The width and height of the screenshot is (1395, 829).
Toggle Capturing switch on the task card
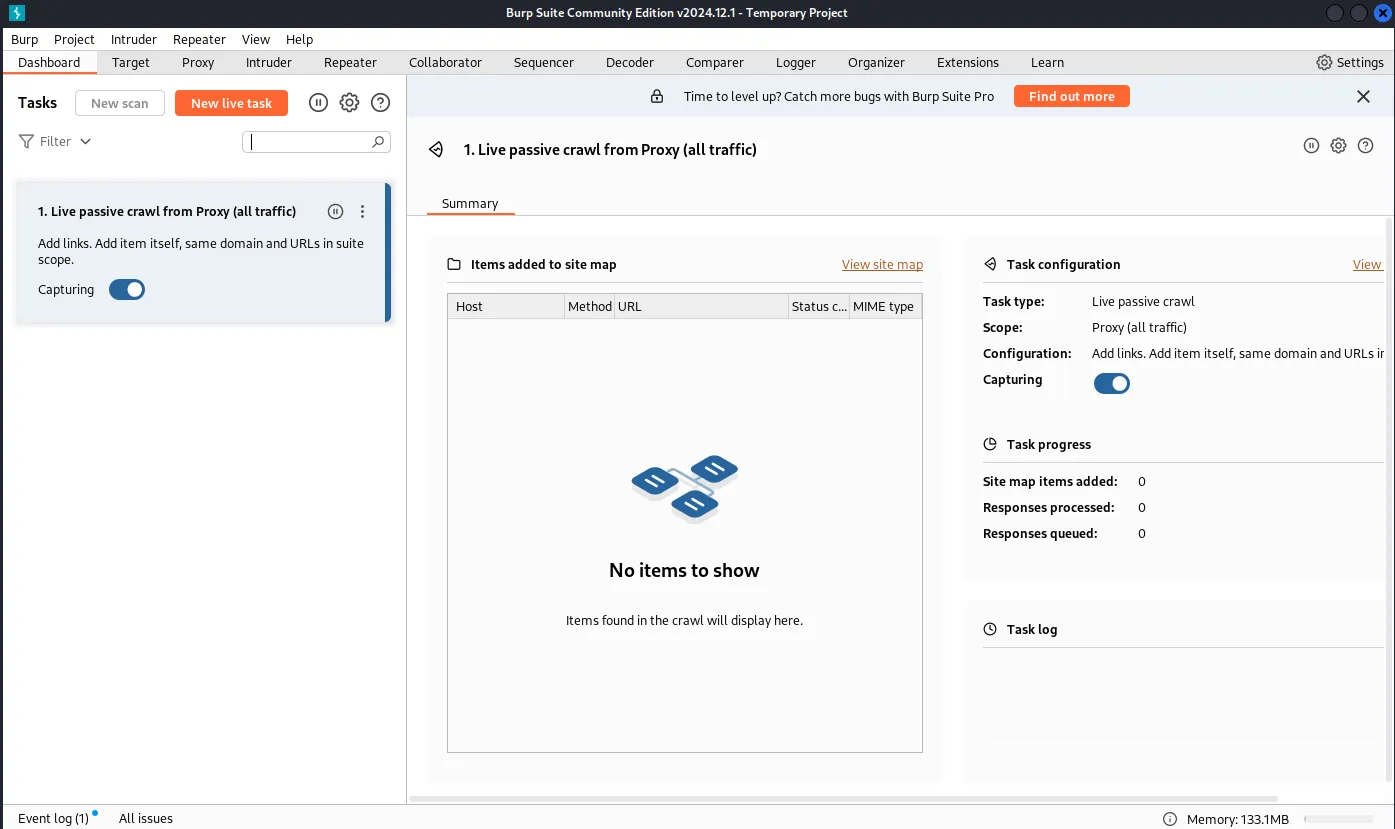[127, 290]
